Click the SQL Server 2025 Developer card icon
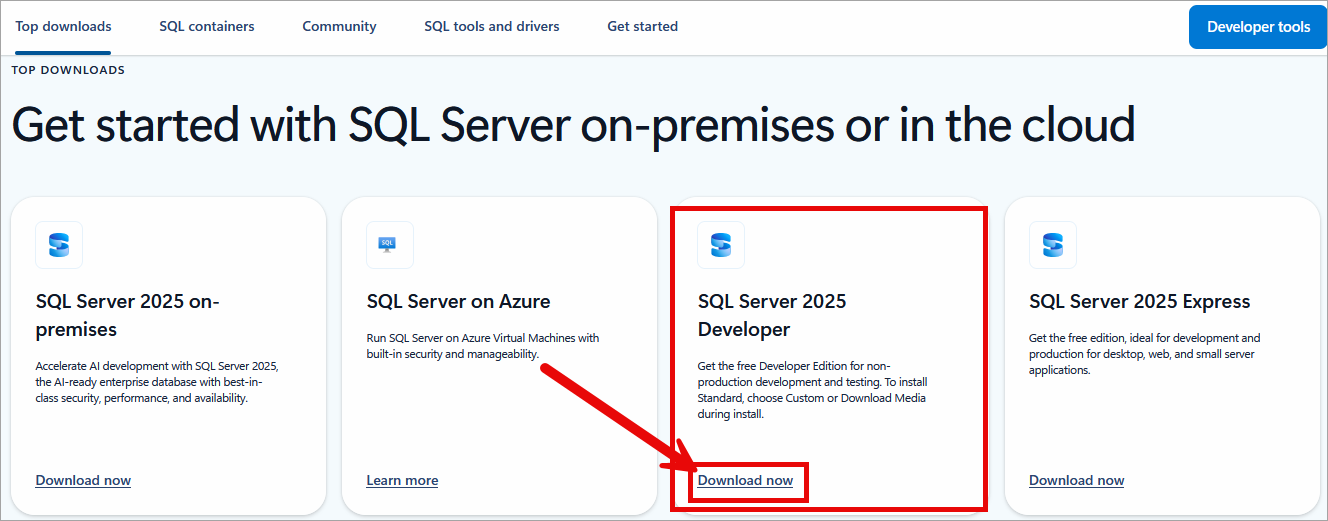Image resolution: width=1328 pixels, height=521 pixels. (721, 245)
